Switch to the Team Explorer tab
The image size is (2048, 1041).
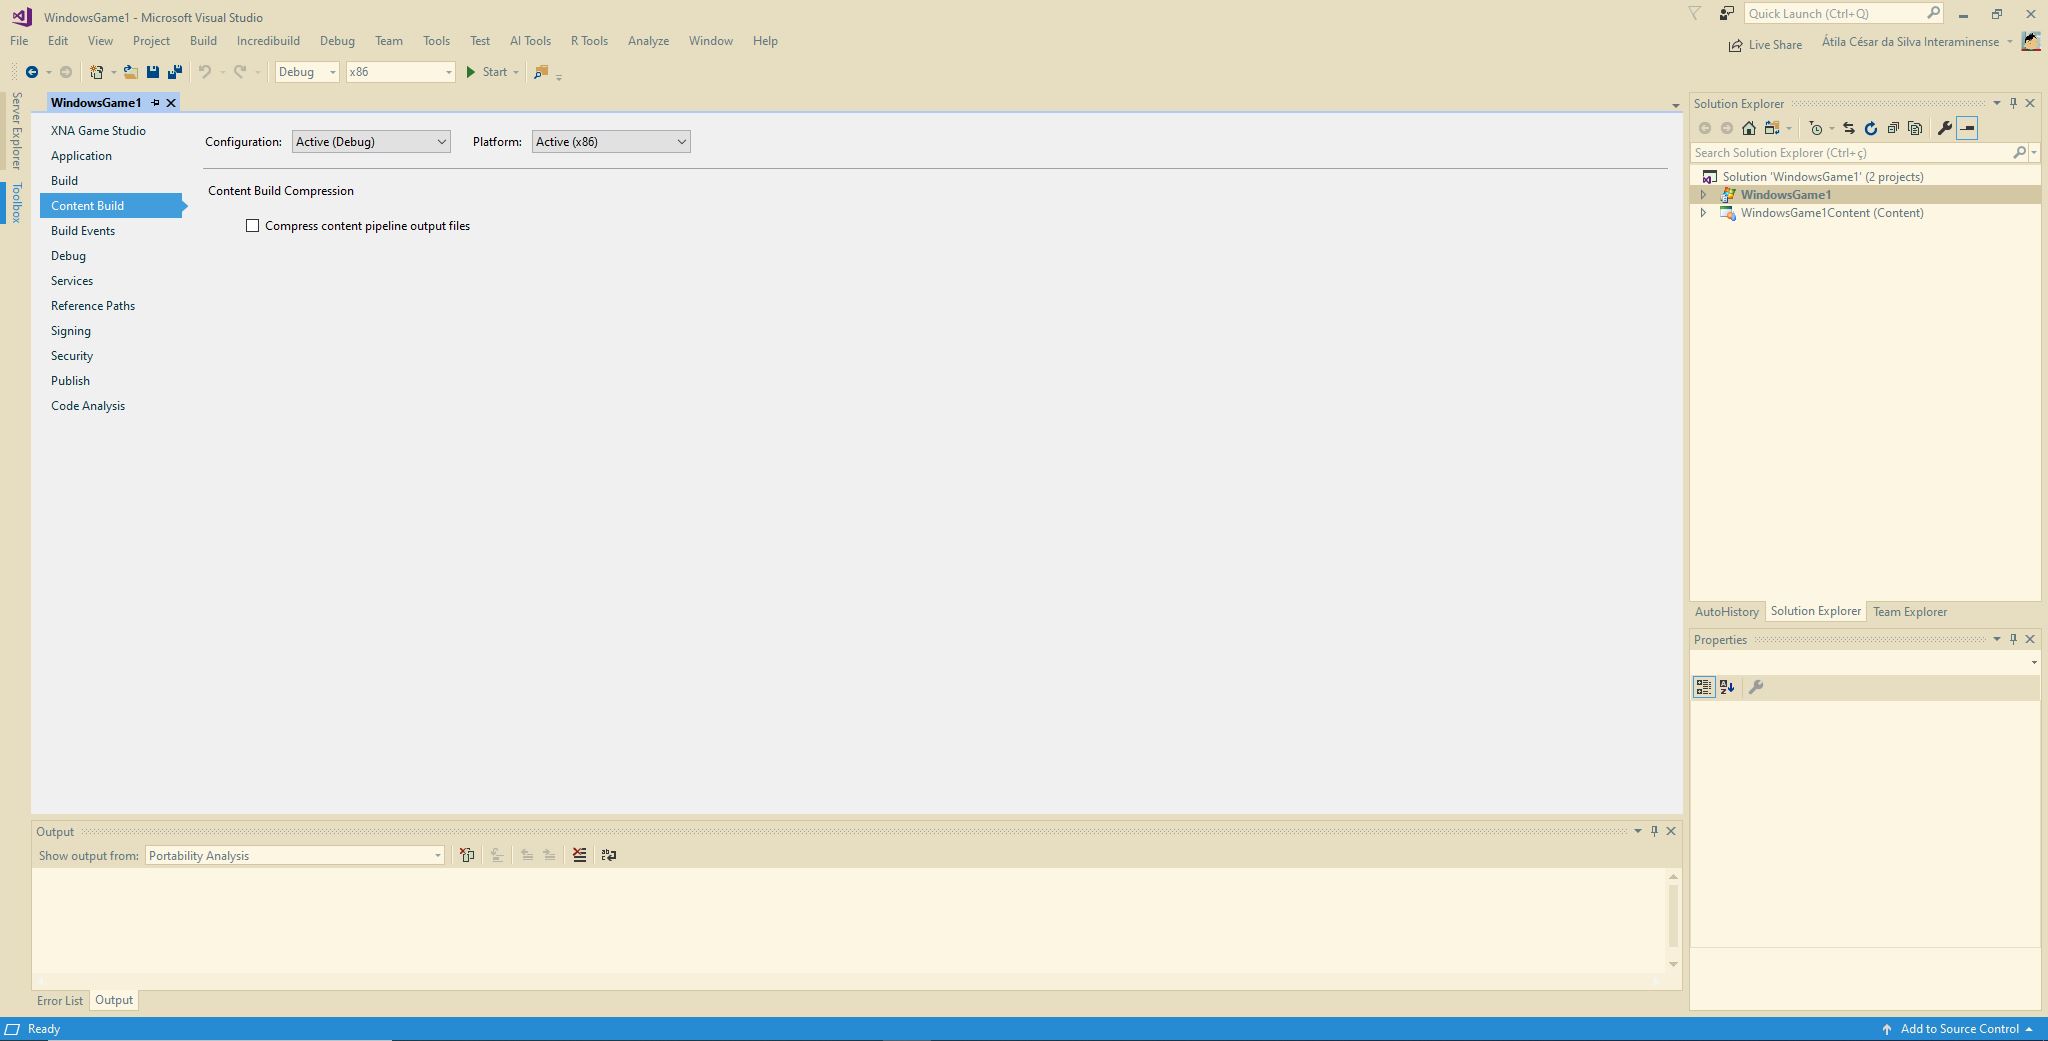(x=1908, y=611)
